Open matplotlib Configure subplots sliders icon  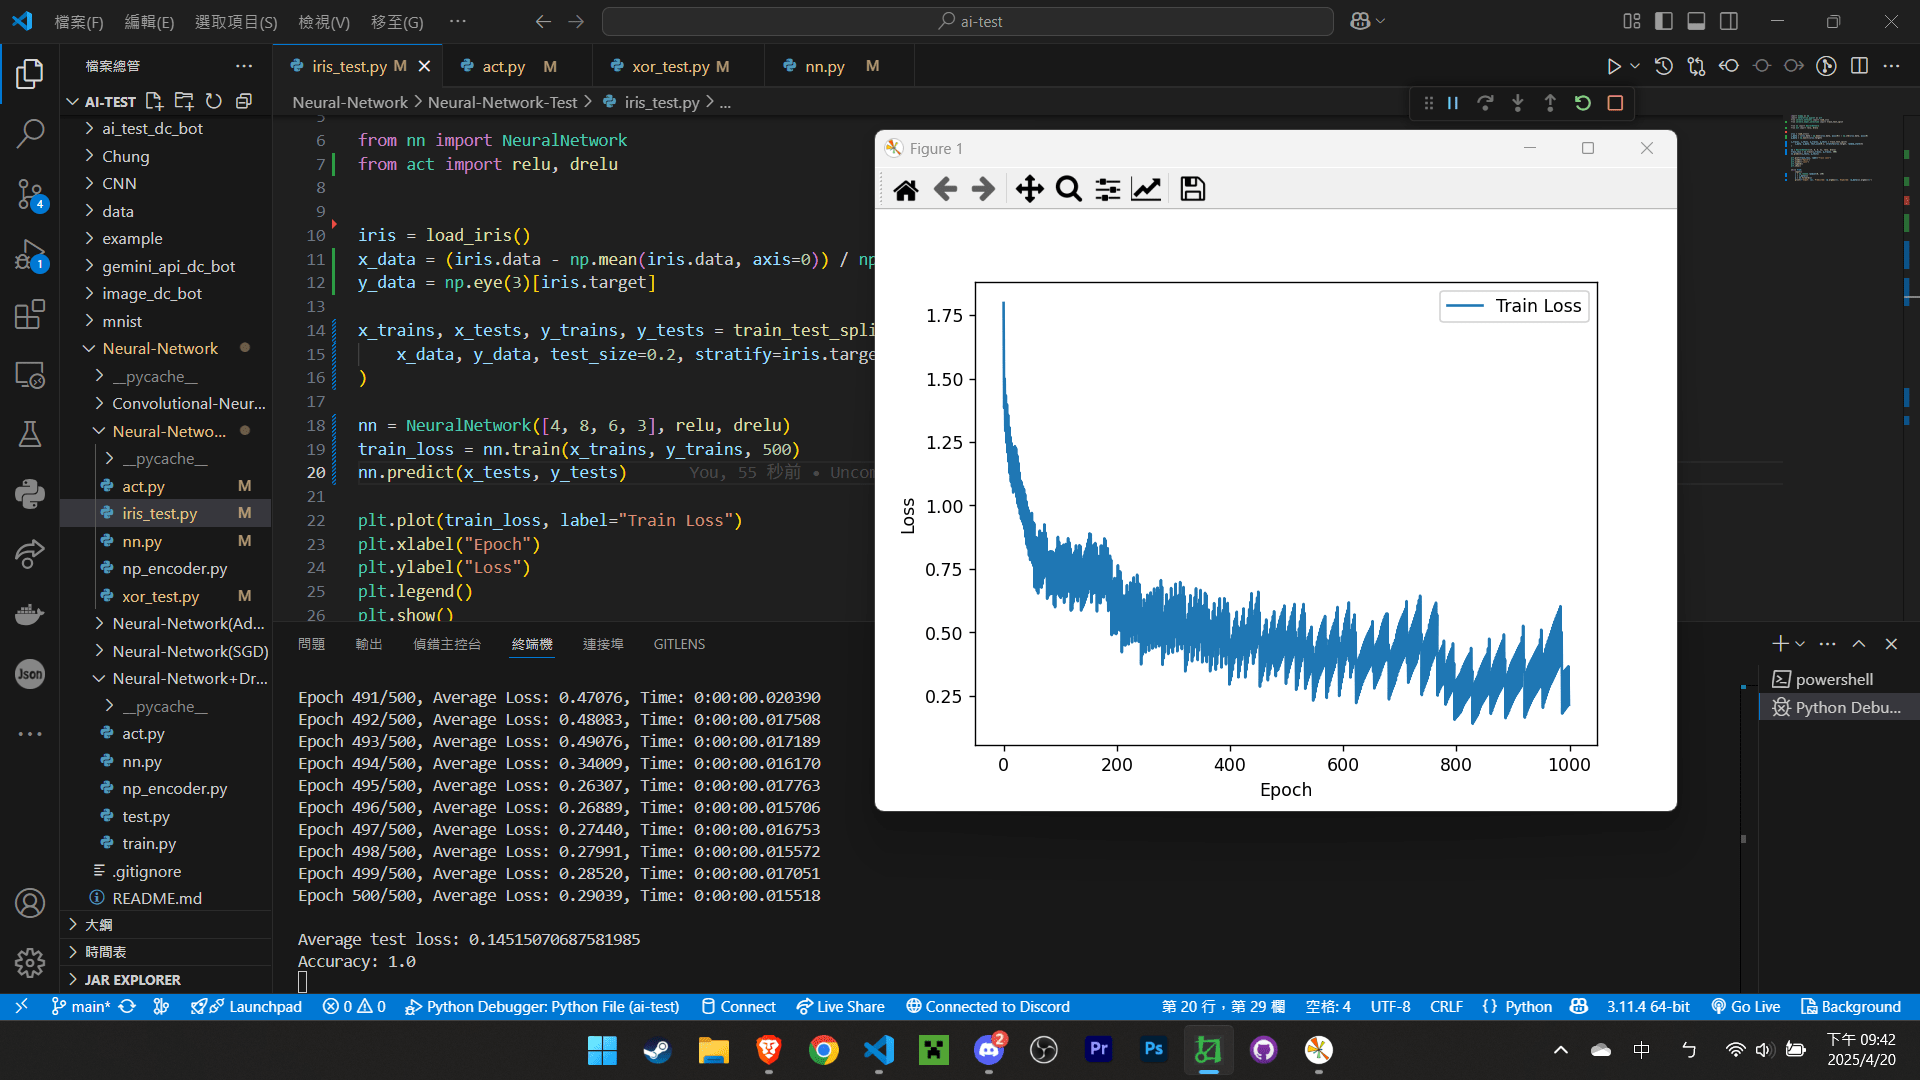point(1107,189)
